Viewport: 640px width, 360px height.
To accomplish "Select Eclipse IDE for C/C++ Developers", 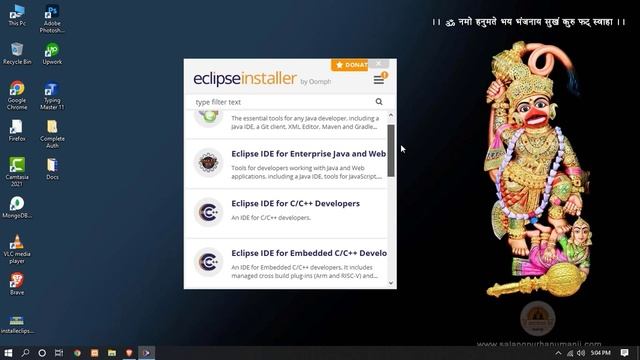I will click(x=286, y=213).
